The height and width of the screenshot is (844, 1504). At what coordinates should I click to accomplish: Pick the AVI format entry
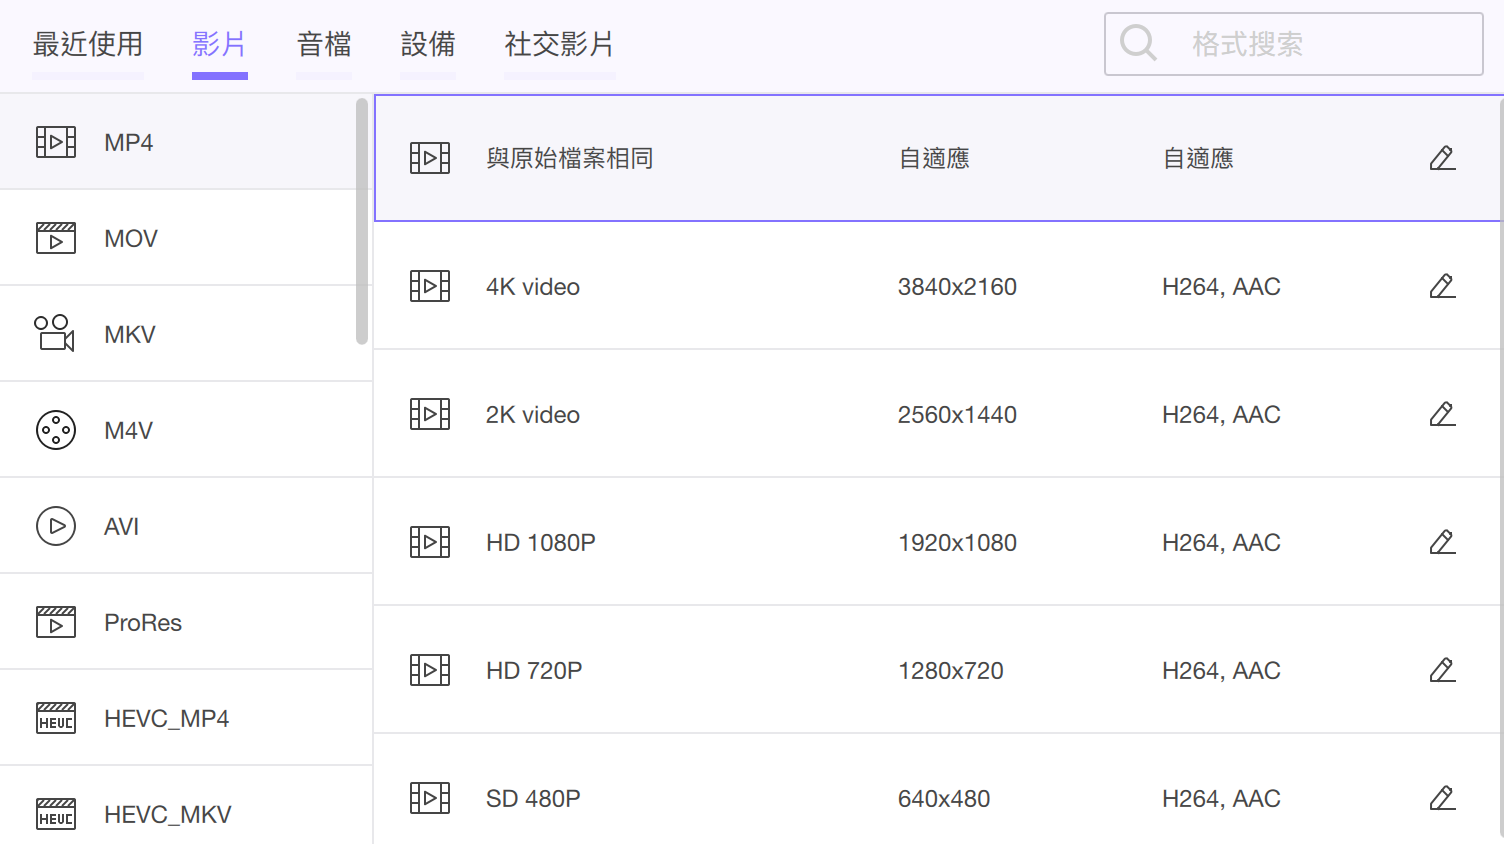(186, 526)
